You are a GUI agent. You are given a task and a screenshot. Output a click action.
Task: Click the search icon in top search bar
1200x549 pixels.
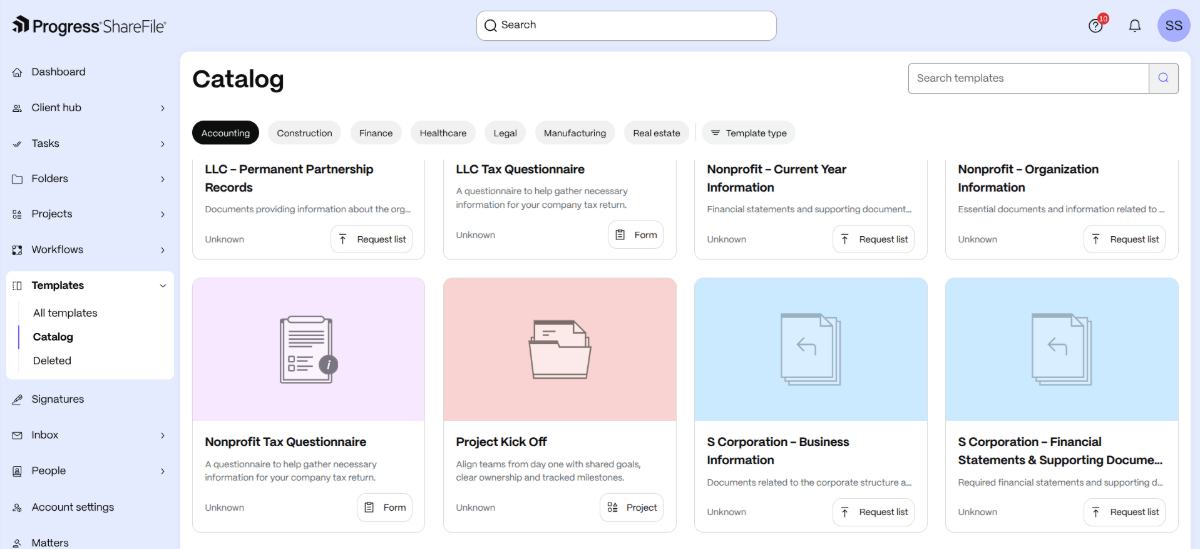click(490, 25)
